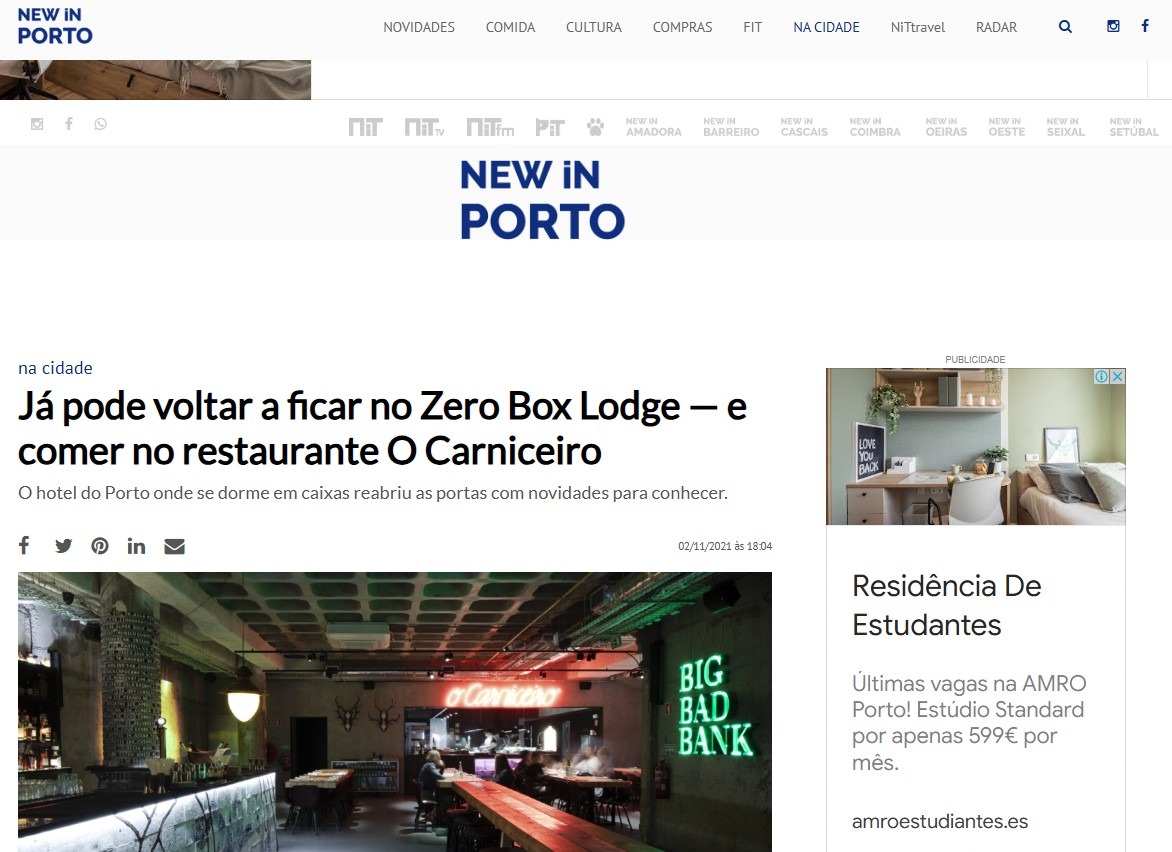The image size is (1172, 852).
Task: Select the NiTtravel menu item
Action: [x=918, y=27]
